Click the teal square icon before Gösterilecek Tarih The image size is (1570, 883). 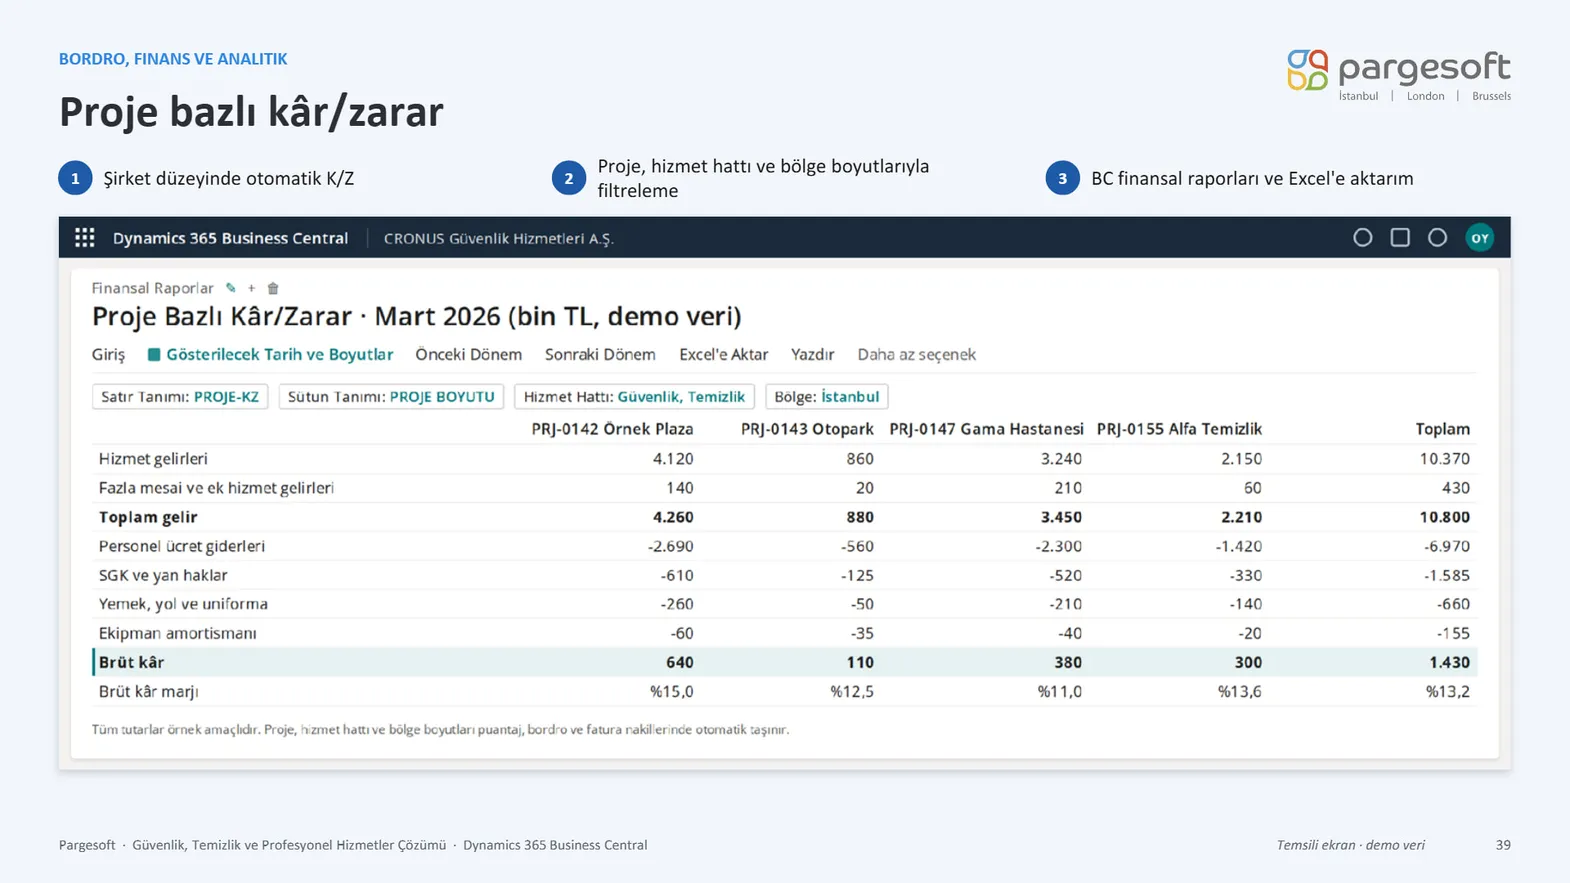154,354
